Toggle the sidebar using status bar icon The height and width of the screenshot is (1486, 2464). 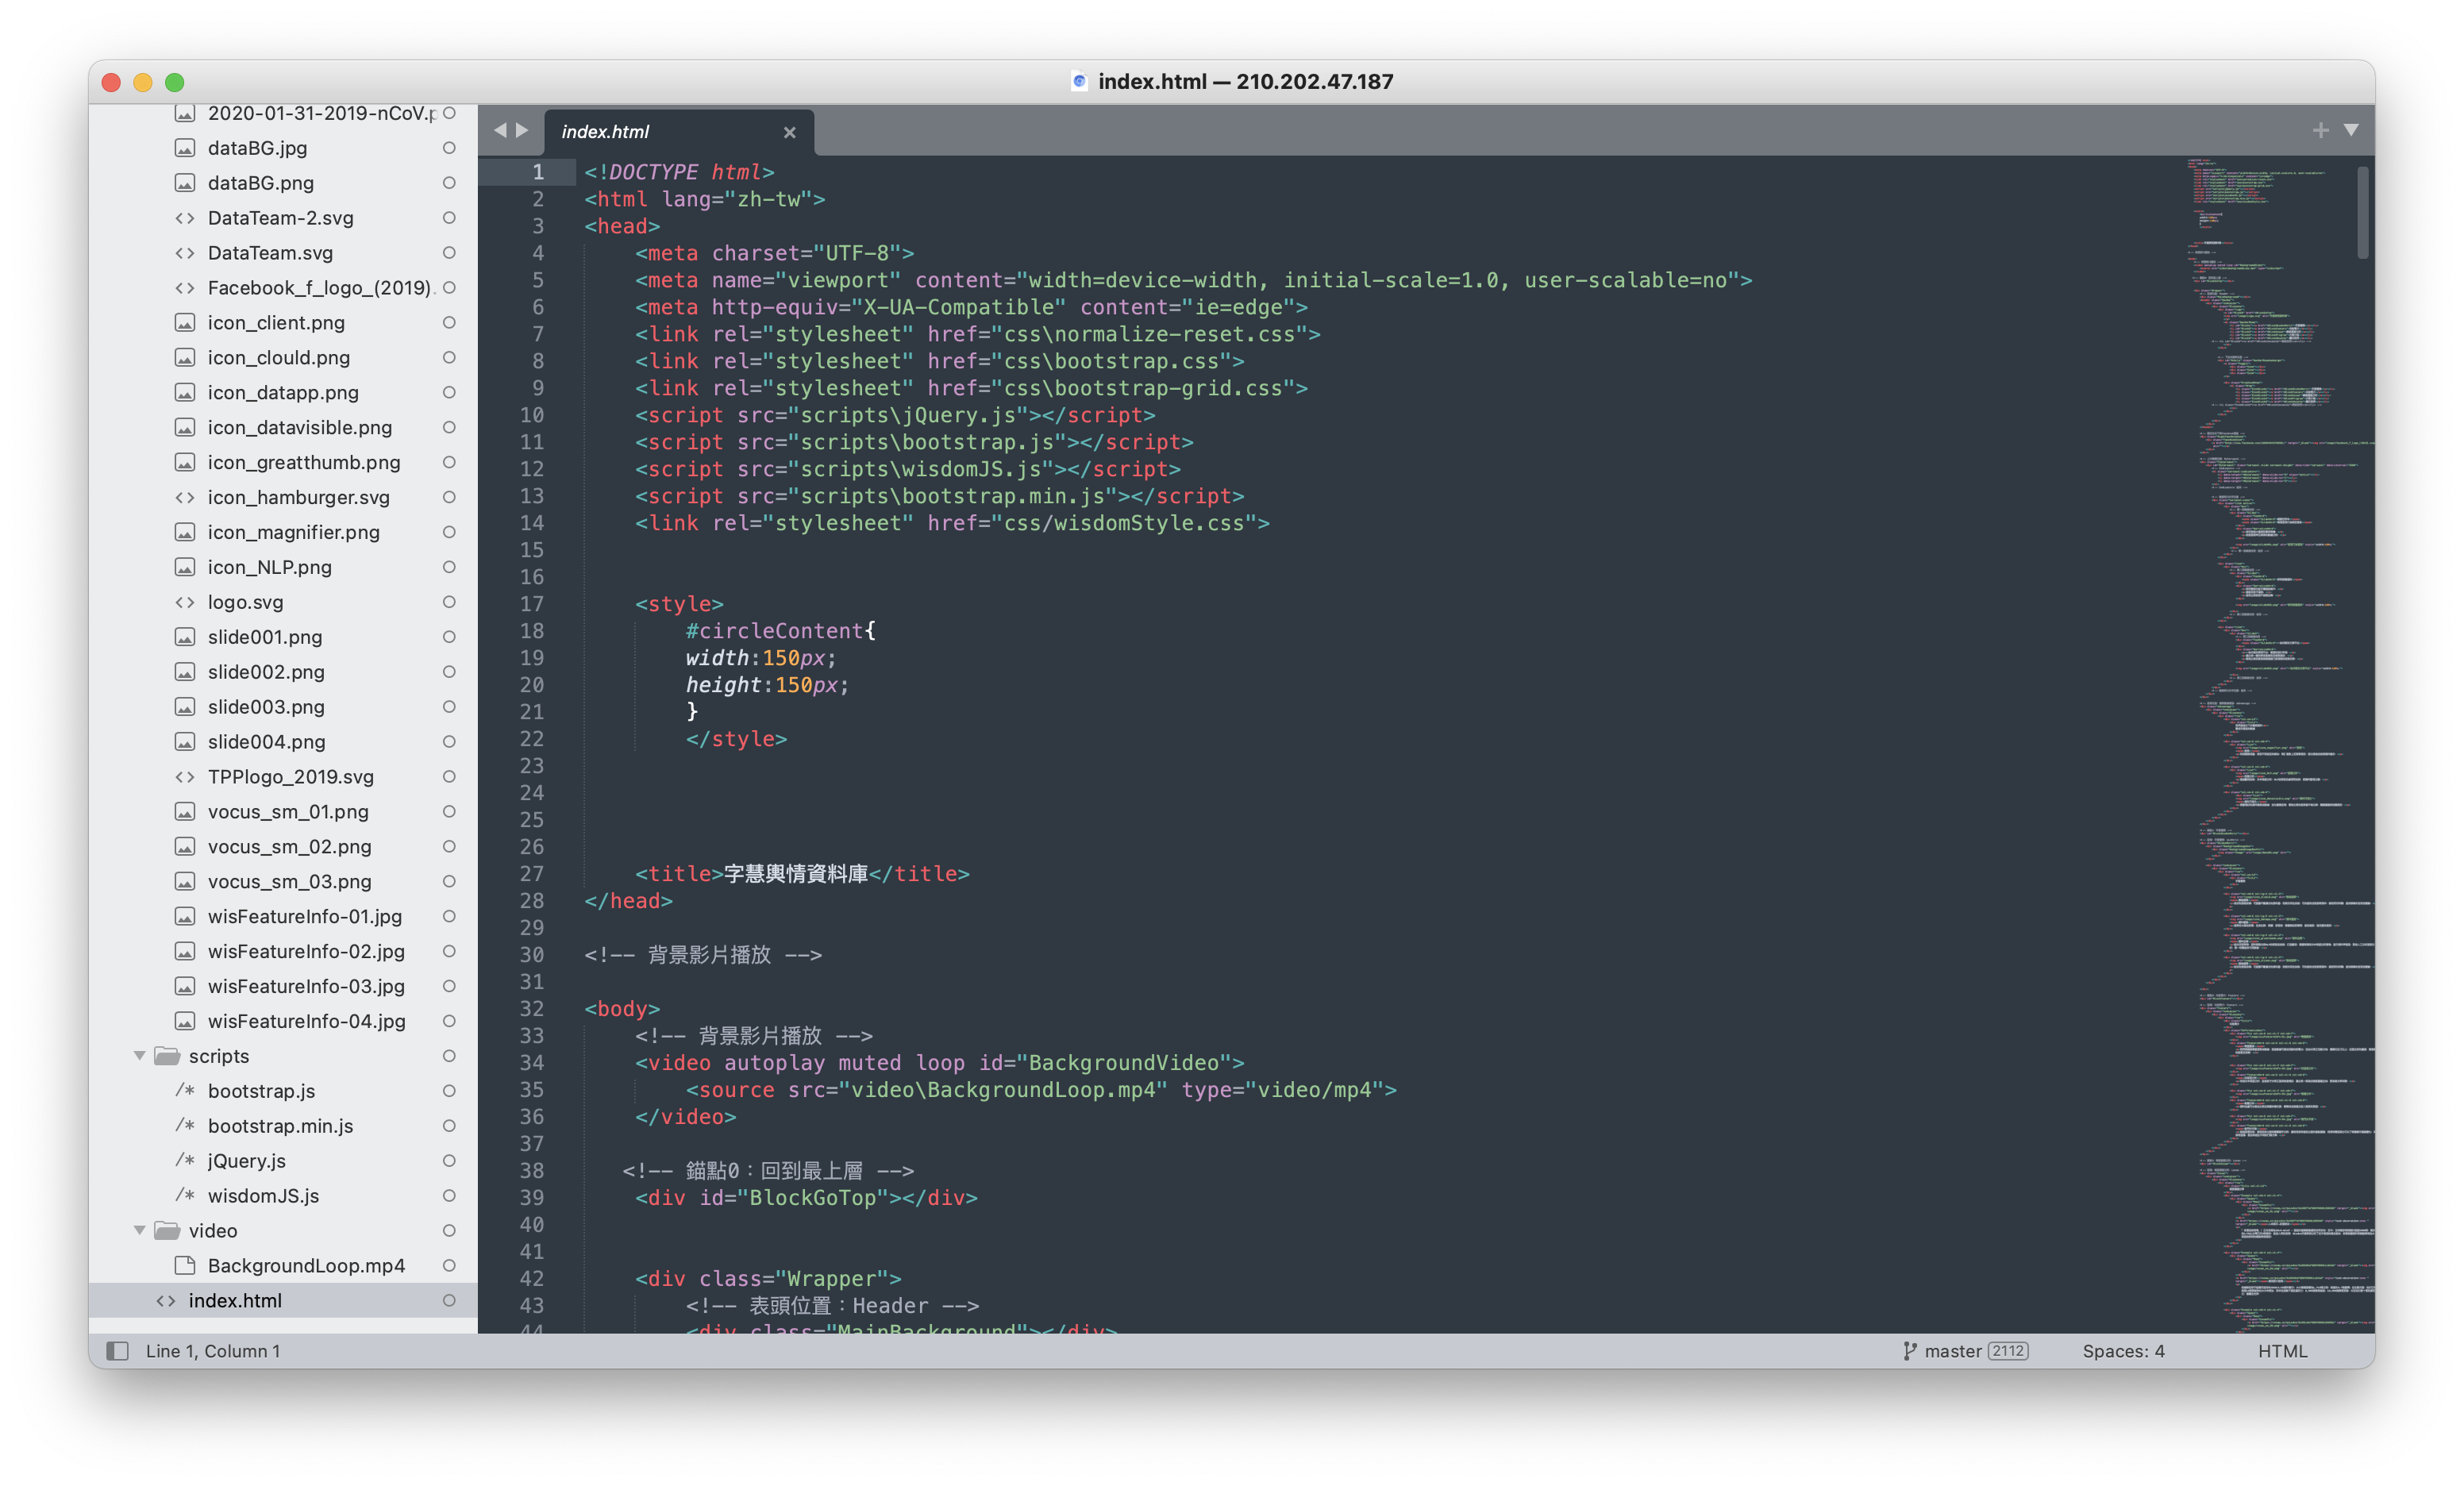point(118,1351)
